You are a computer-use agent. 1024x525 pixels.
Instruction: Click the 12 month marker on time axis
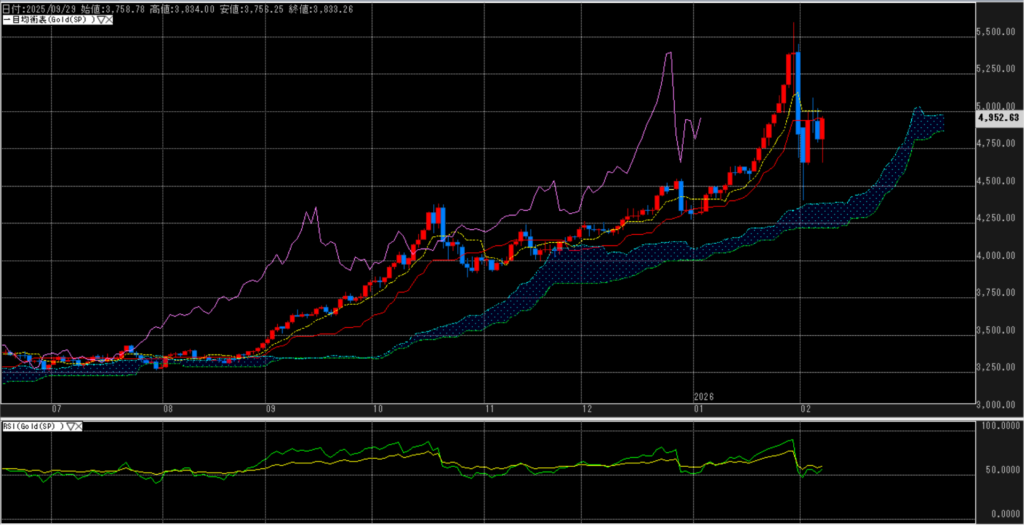[588, 408]
